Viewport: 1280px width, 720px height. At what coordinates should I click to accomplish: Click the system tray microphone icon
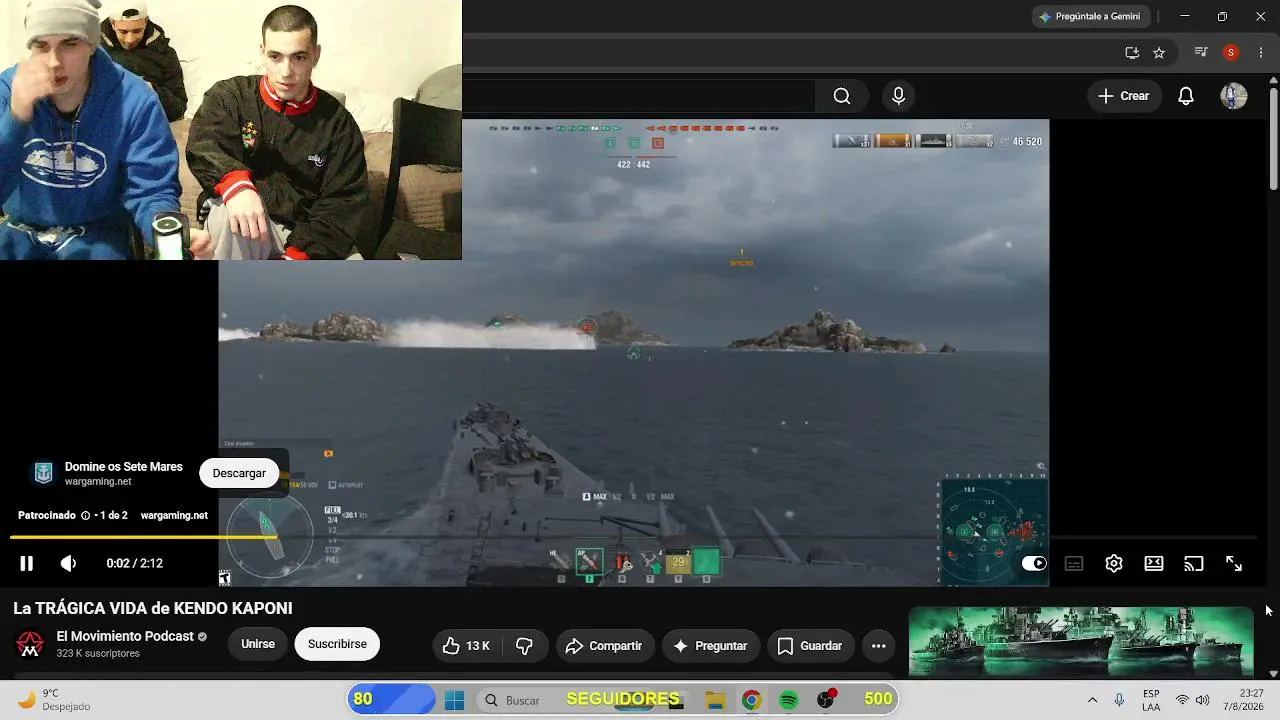[x=1119, y=700]
